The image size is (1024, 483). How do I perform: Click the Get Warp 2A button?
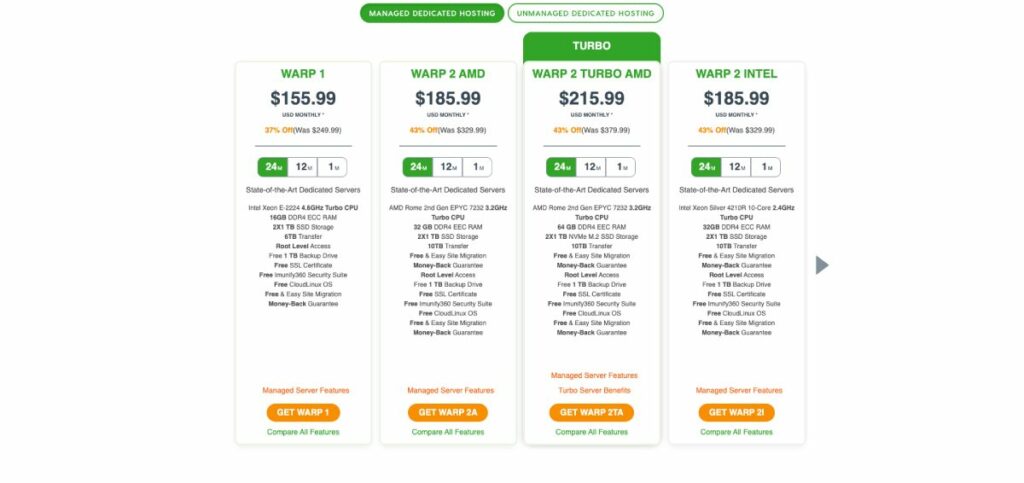tap(447, 412)
